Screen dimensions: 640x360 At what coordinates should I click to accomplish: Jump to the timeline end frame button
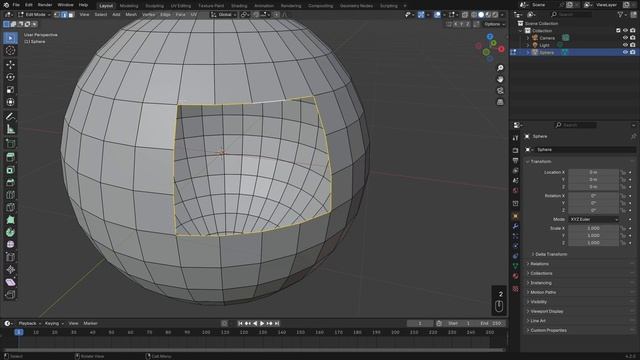(277, 324)
